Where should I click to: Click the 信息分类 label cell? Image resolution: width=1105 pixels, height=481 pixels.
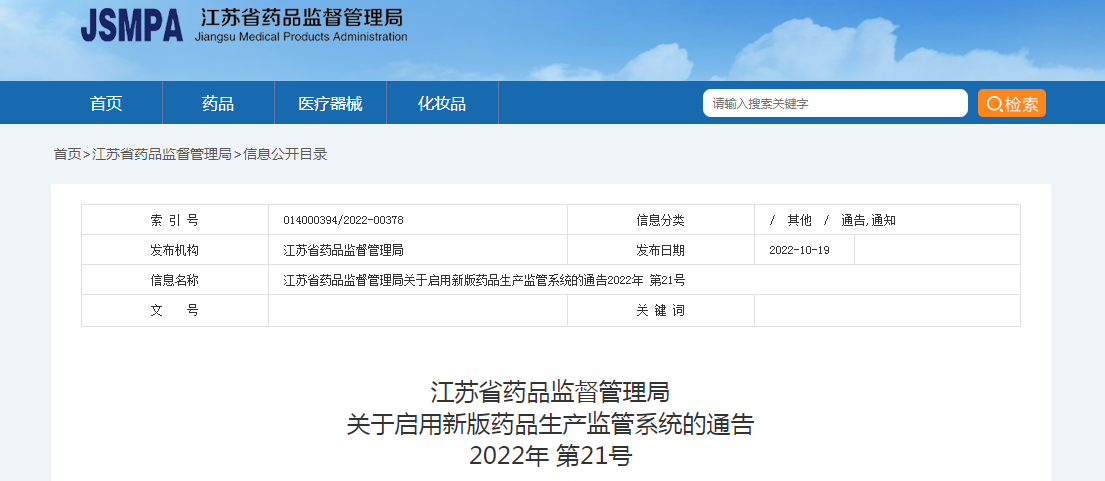coord(660,220)
